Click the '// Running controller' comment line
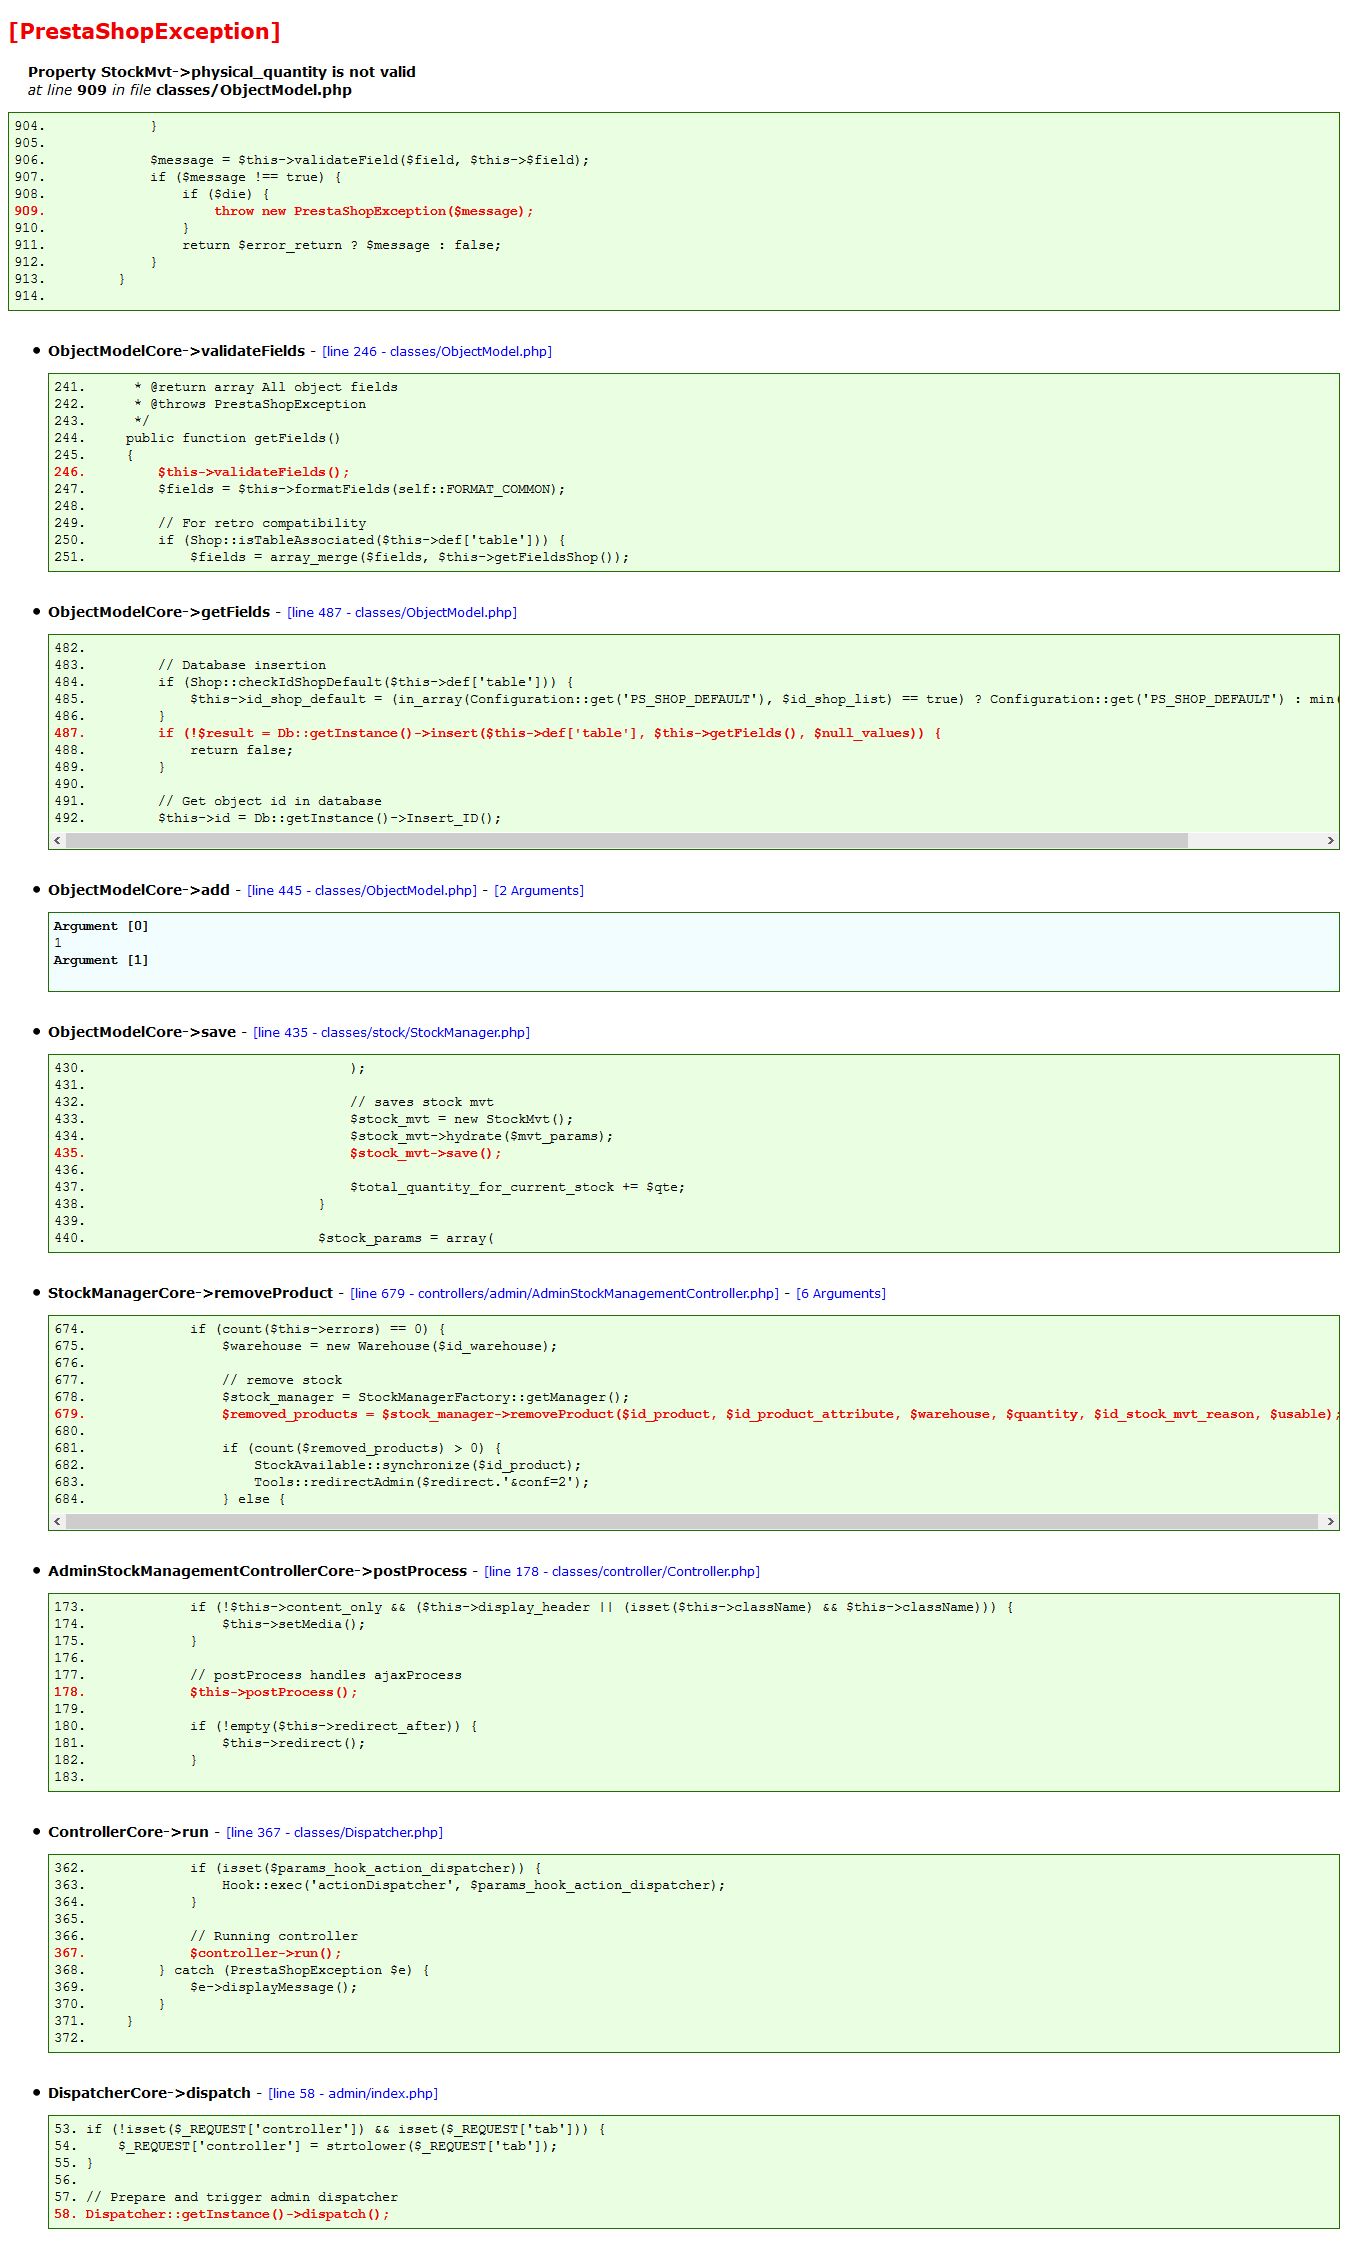 [x=274, y=1937]
